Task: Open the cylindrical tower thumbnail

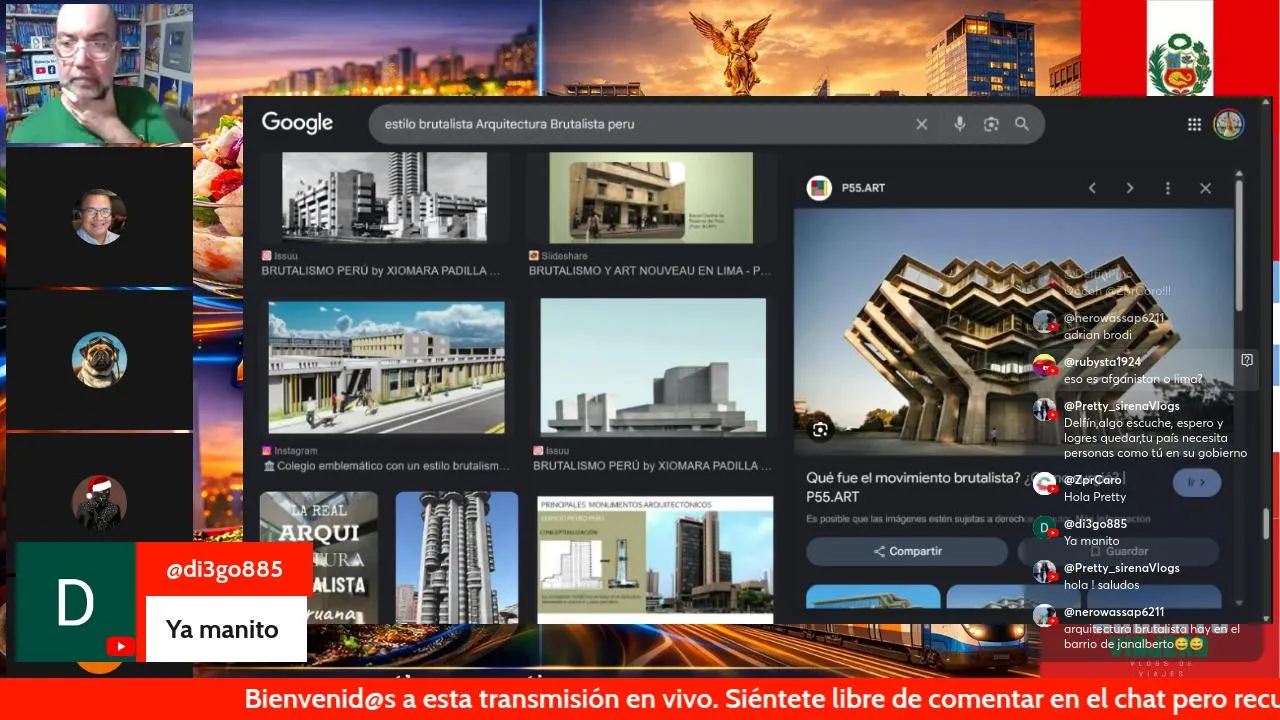Action: click(x=457, y=557)
